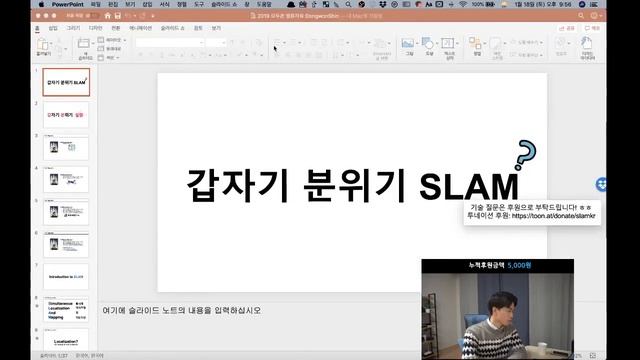Select slide 2 thumbnail
This screenshot has height=360, width=640.
pos(66,115)
